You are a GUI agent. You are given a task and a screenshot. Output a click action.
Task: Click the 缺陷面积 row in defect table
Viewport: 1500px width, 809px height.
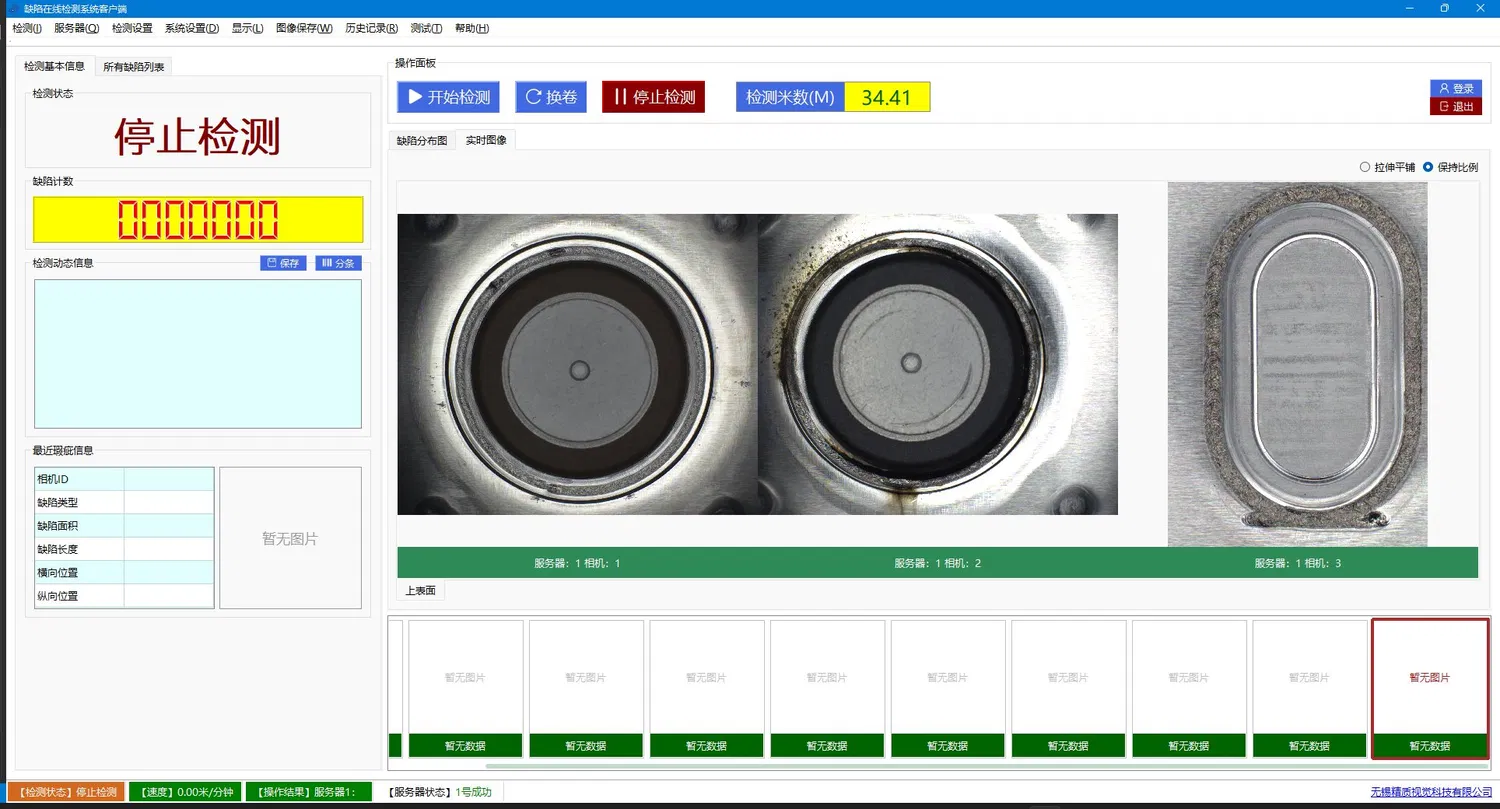pyautogui.click(x=124, y=525)
